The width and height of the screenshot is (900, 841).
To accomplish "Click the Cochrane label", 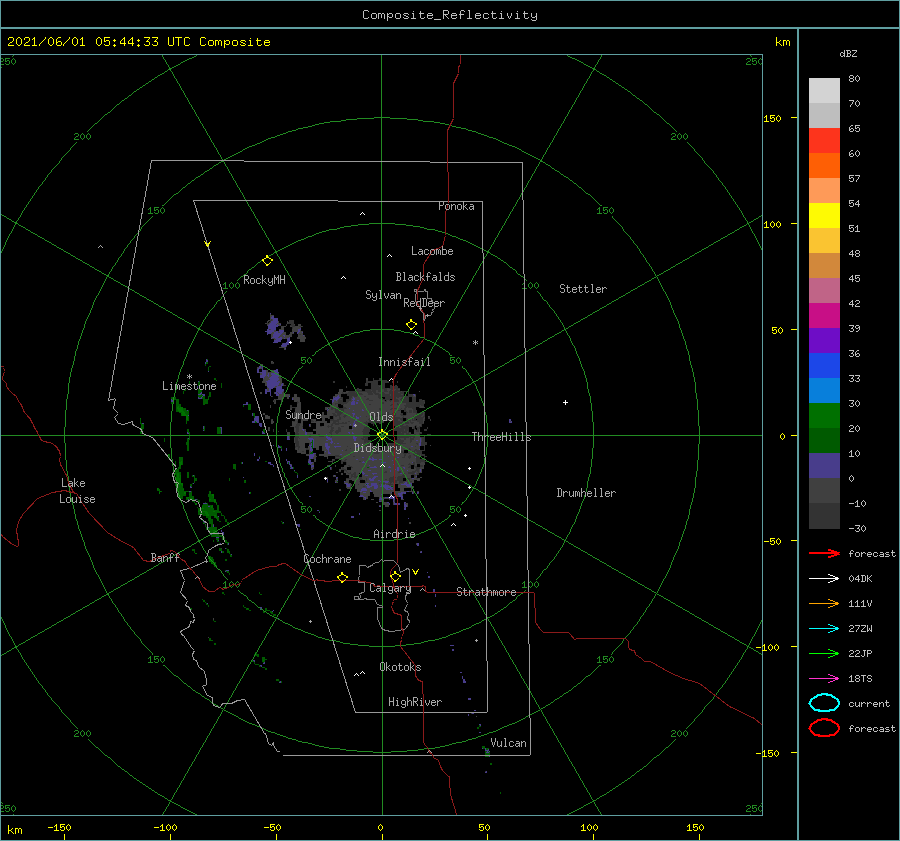I will click(x=327, y=559).
